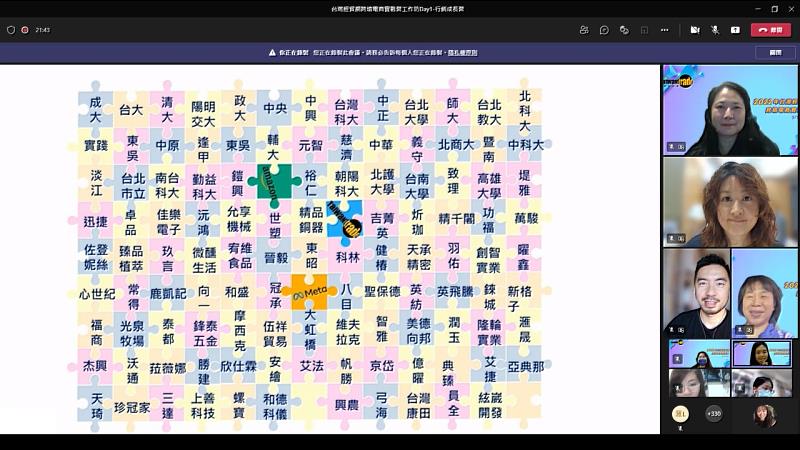Unmute the microphone

click(x=715, y=30)
